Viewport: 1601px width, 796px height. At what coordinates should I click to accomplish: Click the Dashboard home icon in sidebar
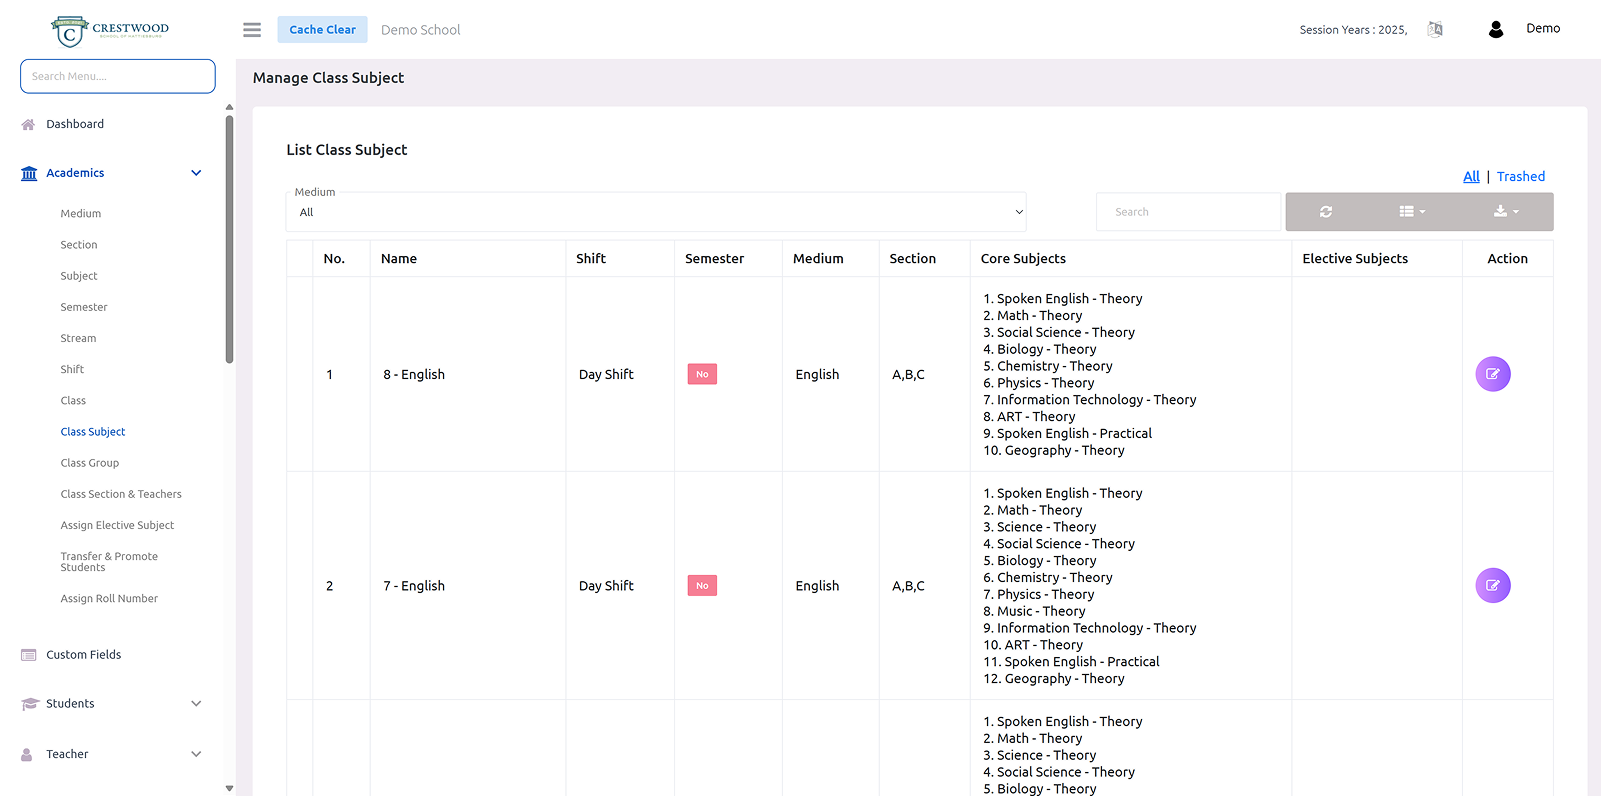point(28,125)
